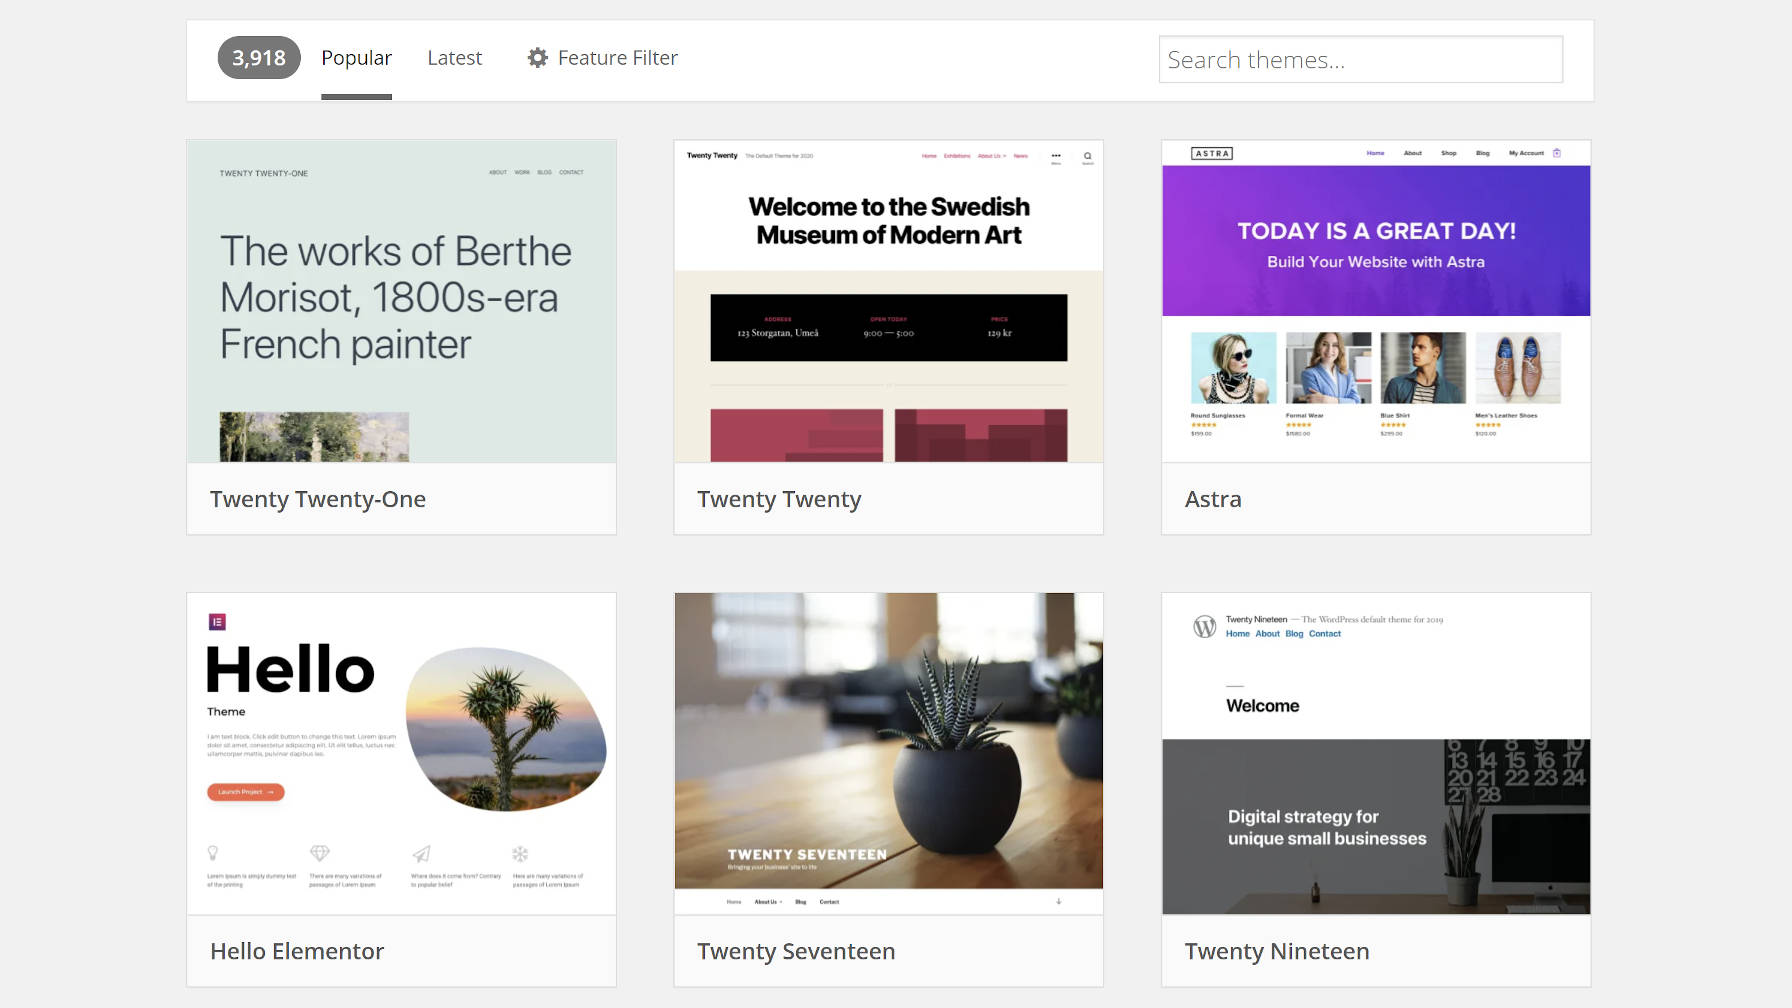Expand the down arrow in Twenty Seventeen footer
Viewport: 1792px width, 1008px height.
1057,901
